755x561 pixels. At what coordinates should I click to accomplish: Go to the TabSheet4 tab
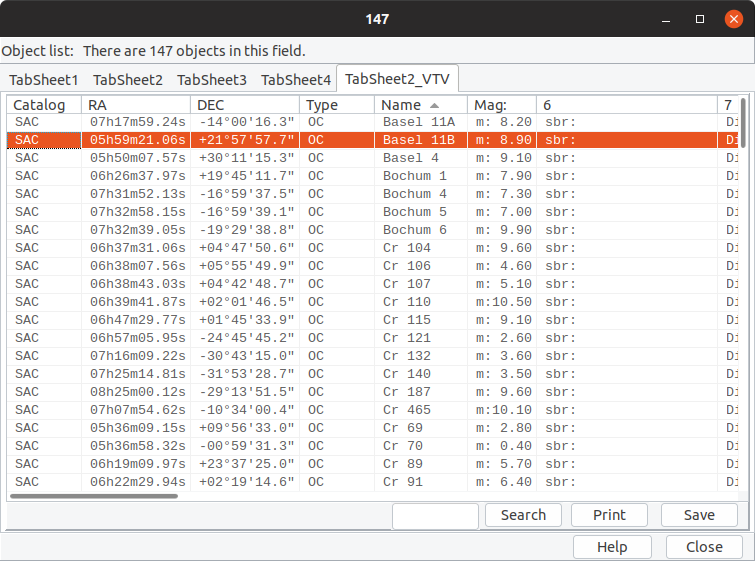296,79
